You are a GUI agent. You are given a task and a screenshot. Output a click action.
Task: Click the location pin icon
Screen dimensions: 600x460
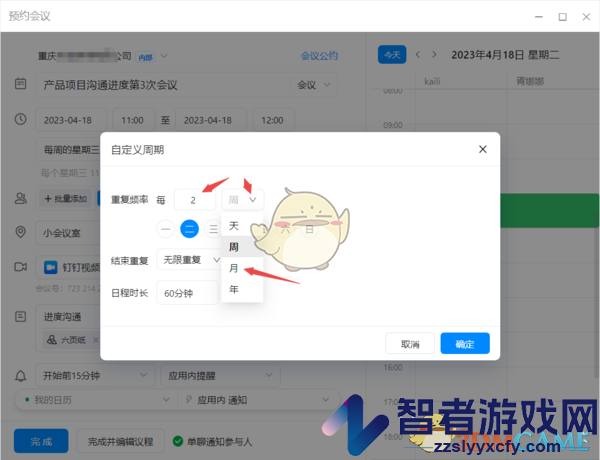[x=21, y=232]
